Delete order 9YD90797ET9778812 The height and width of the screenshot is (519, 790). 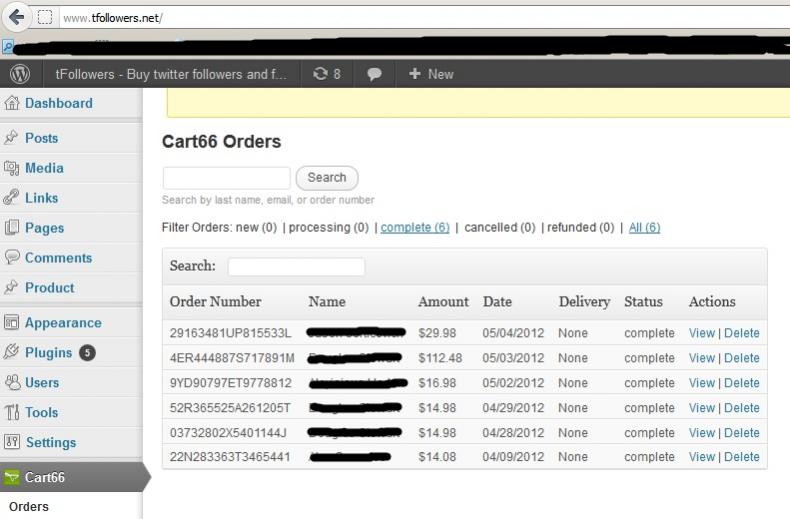742,383
